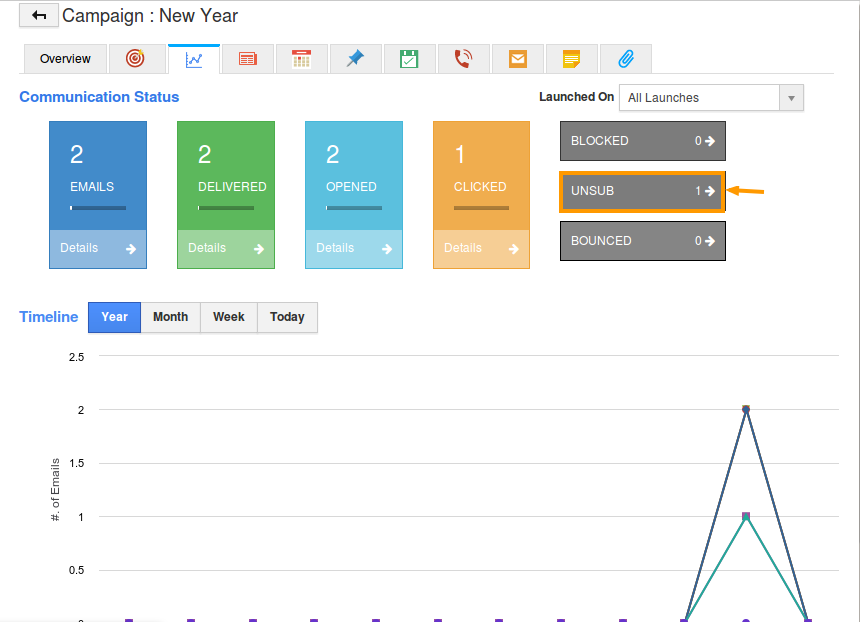860x622 pixels.
Task: Click the BLOCKED count button
Action: [642, 141]
